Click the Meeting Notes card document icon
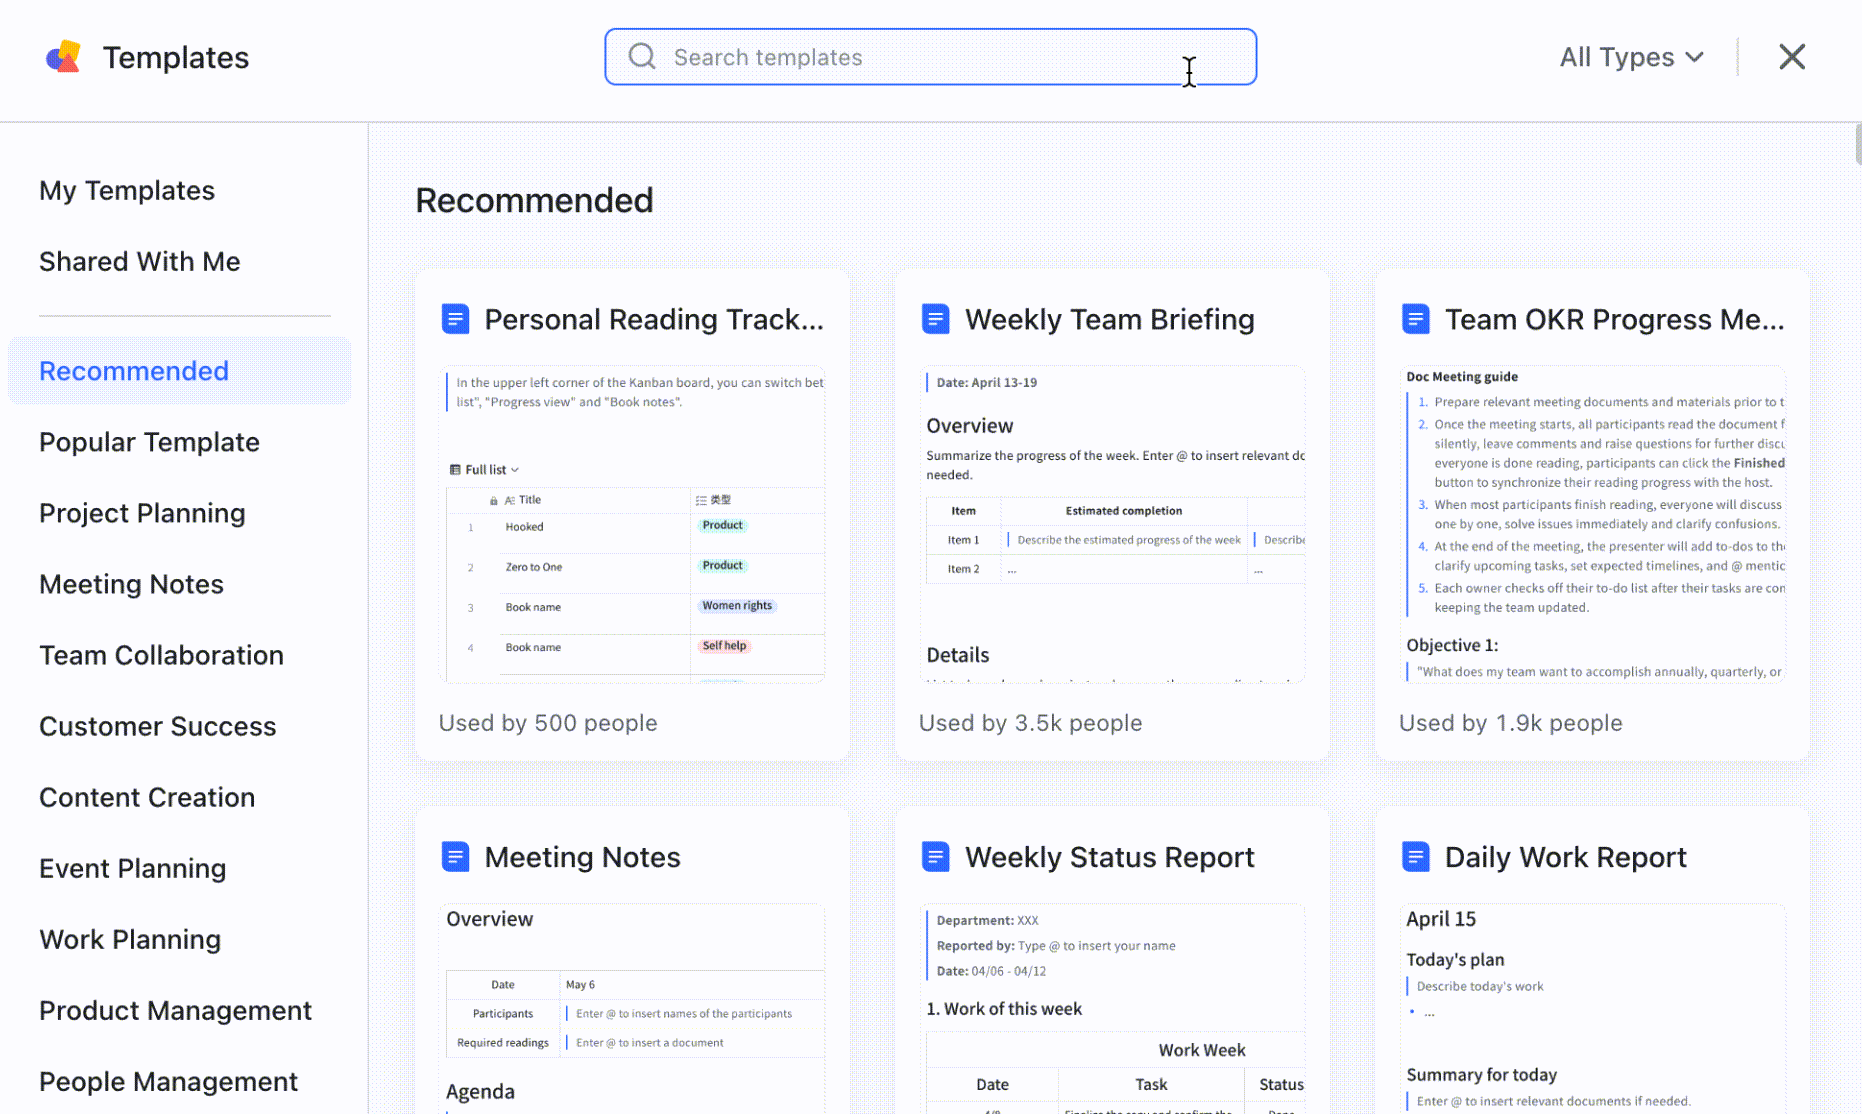Screen dimensions: 1862x1114 455,857
